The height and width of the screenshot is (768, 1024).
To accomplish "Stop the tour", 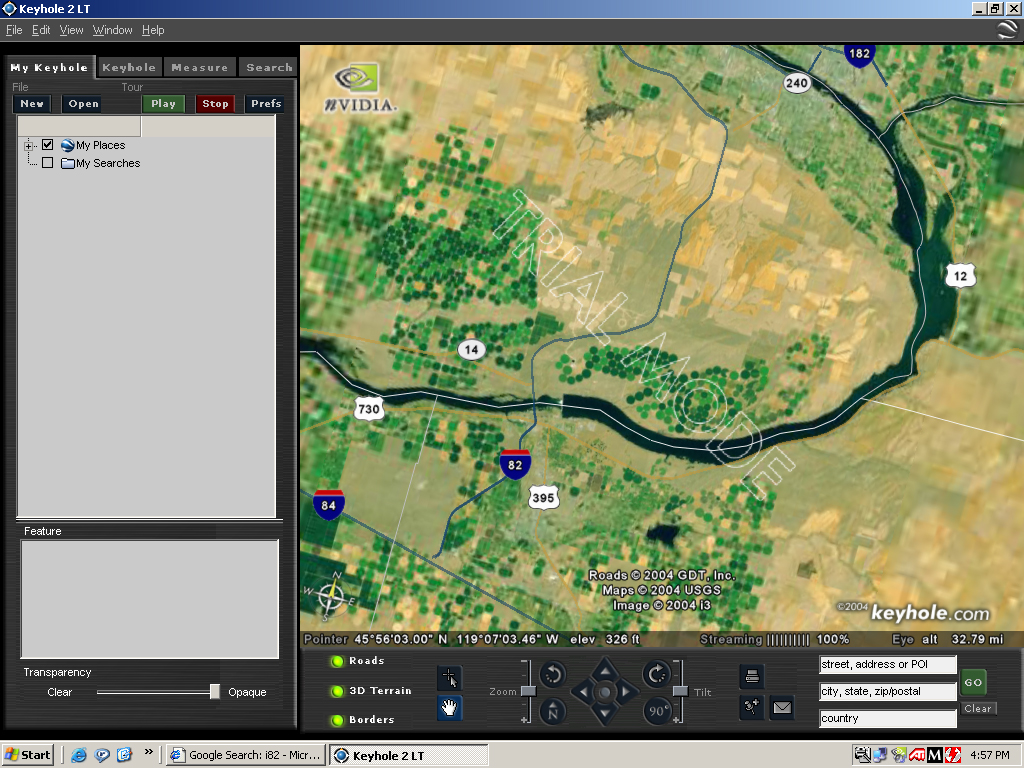I will coord(216,104).
